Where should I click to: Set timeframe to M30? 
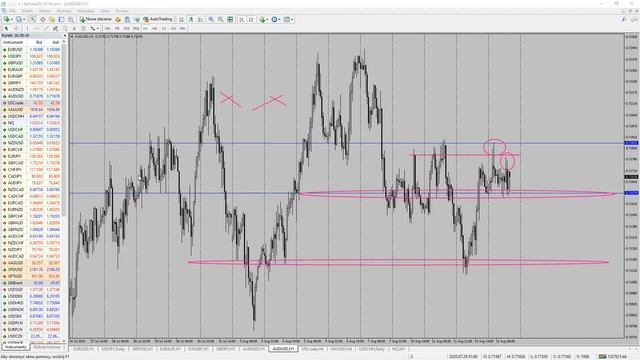(136, 28)
